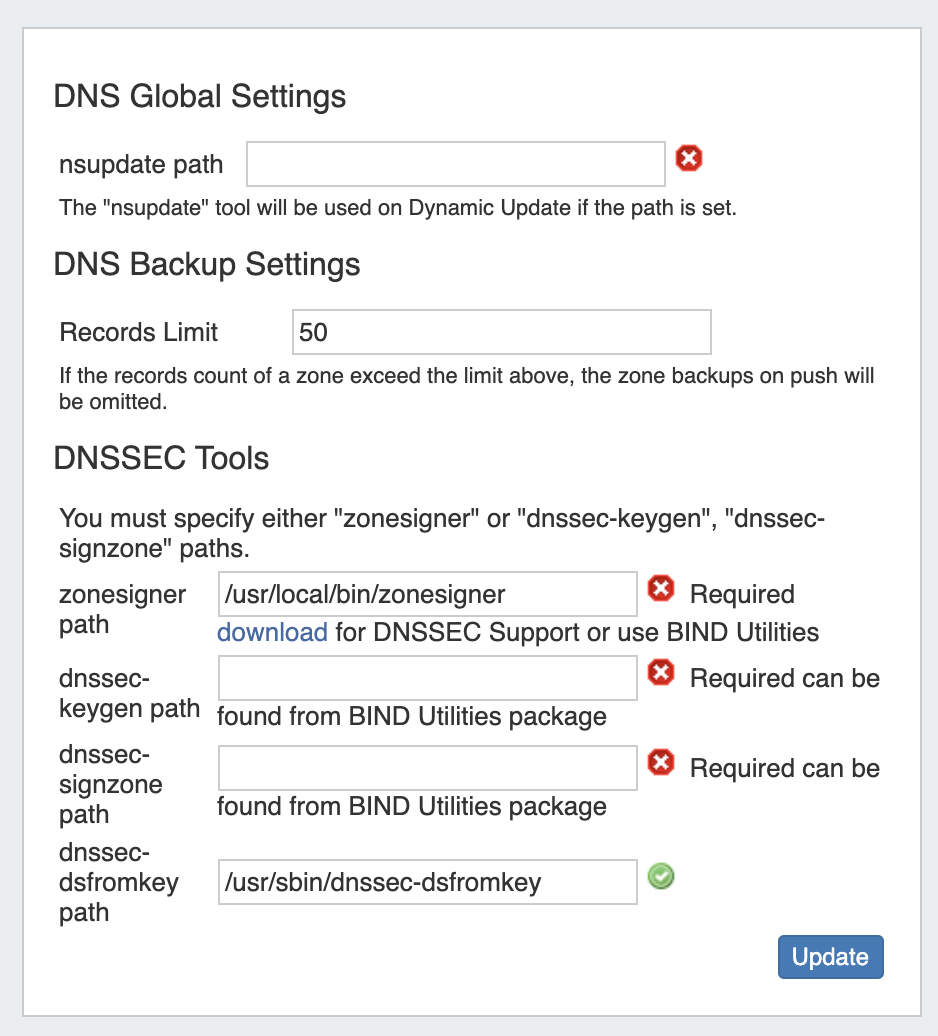Focus the empty dnssec-keygen path field
Viewport: 938px width, 1036px height.
(x=427, y=678)
